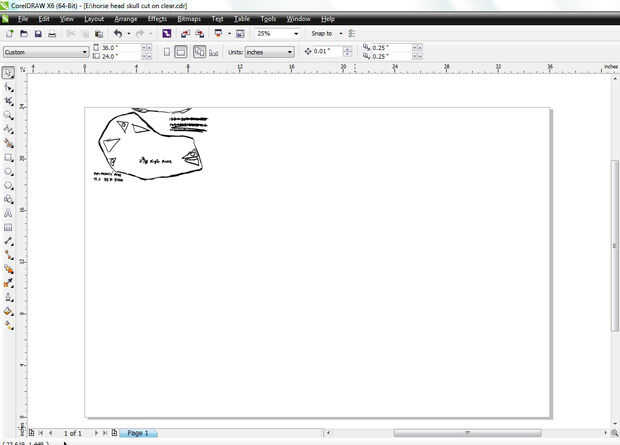Select the Smart Fill tool
Image resolution: width=620 pixels, height=445 pixels.
coord(8,143)
